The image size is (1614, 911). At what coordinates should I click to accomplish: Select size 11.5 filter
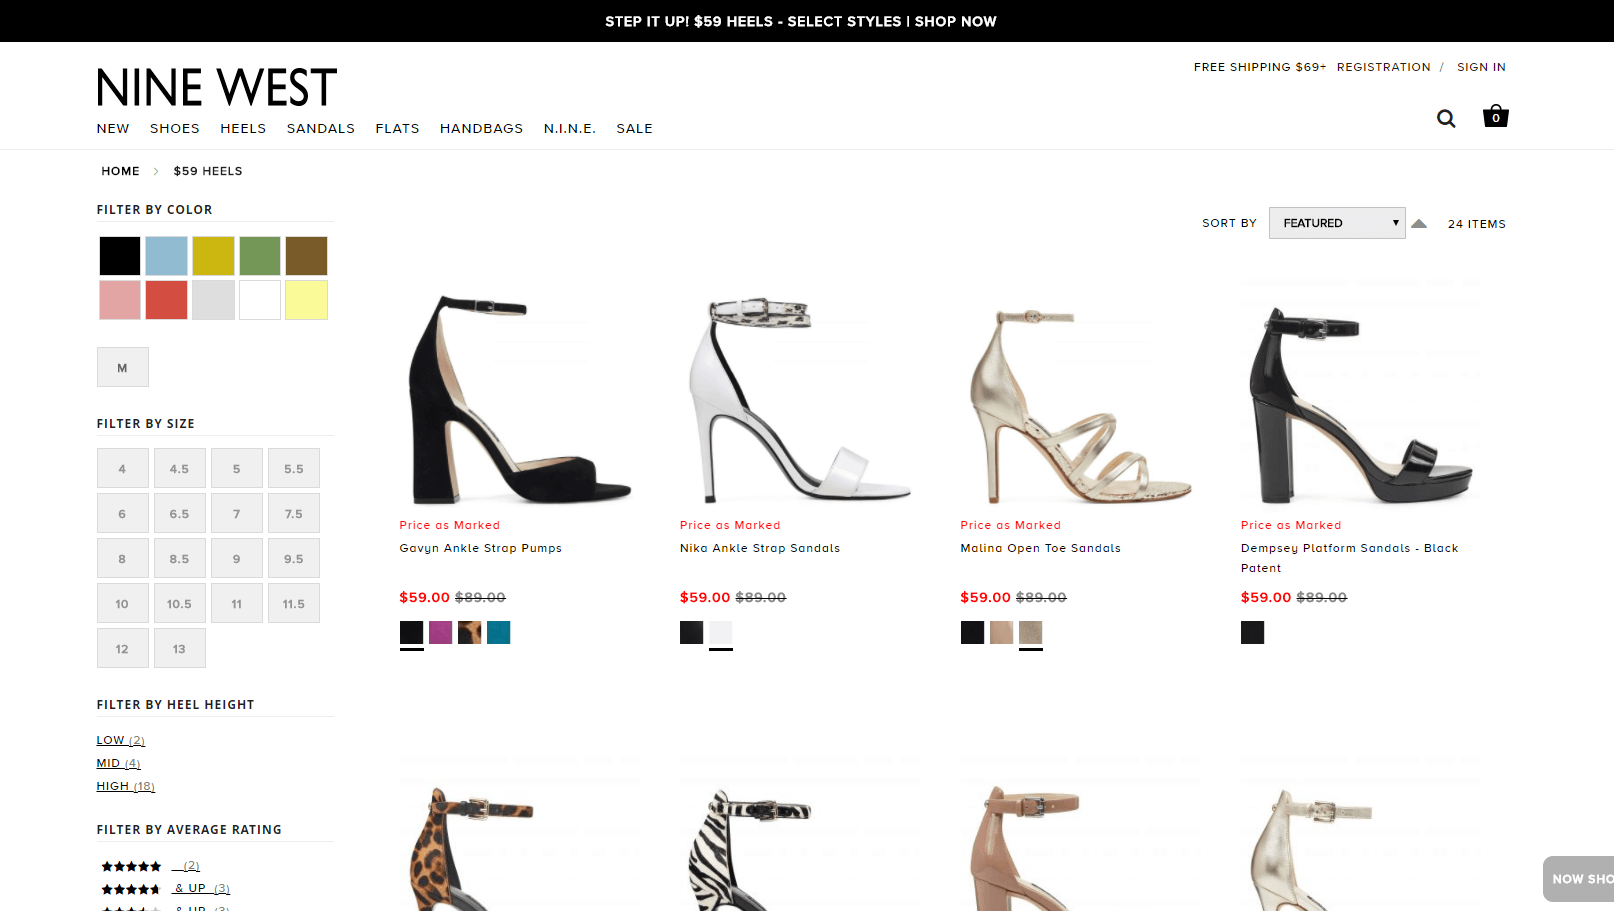294,603
